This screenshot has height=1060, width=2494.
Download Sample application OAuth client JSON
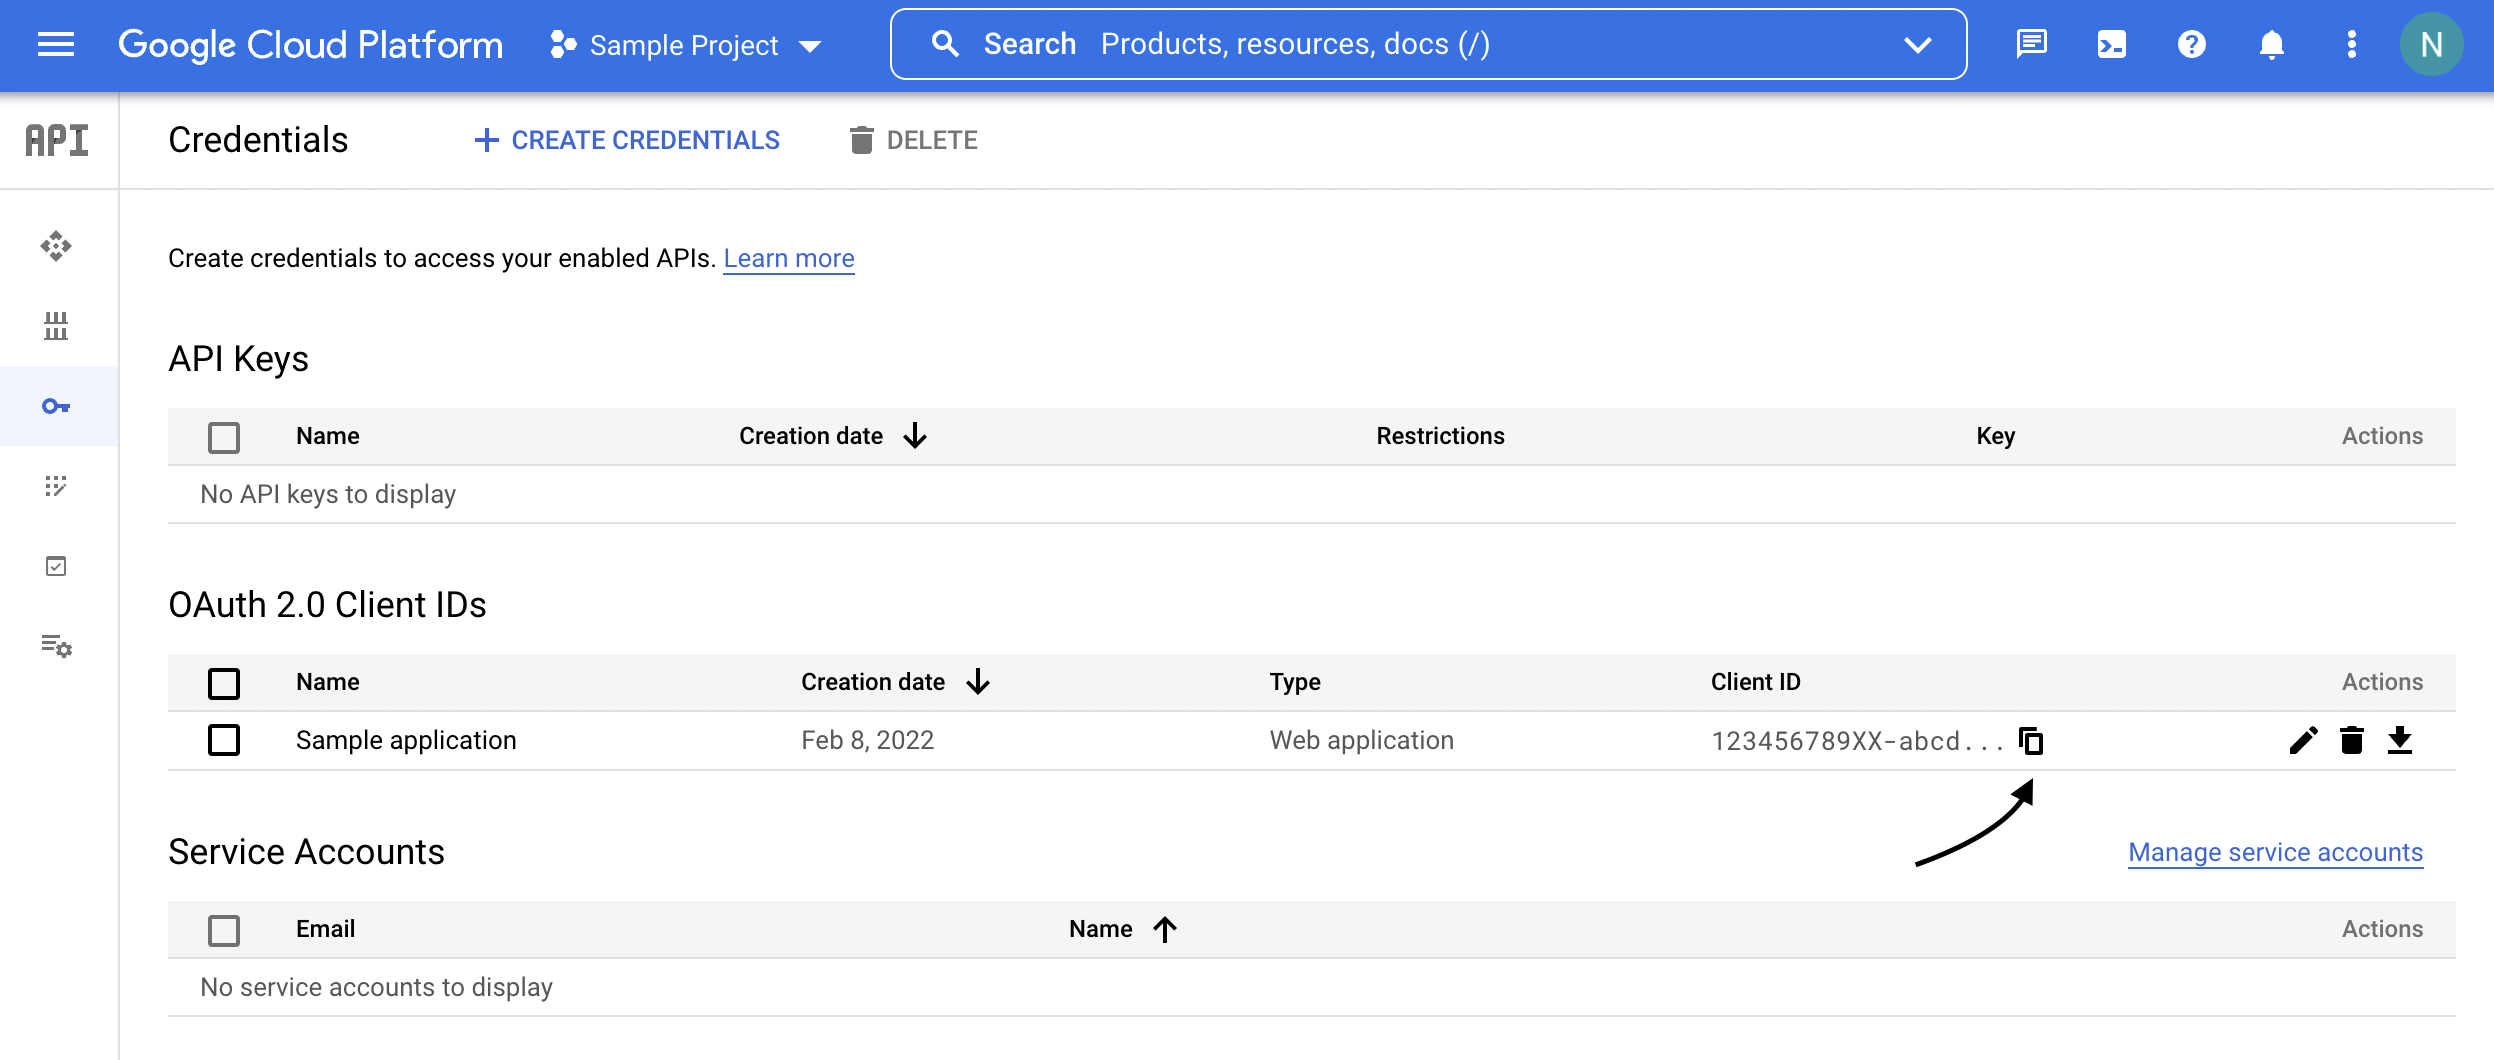tap(2400, 740)
